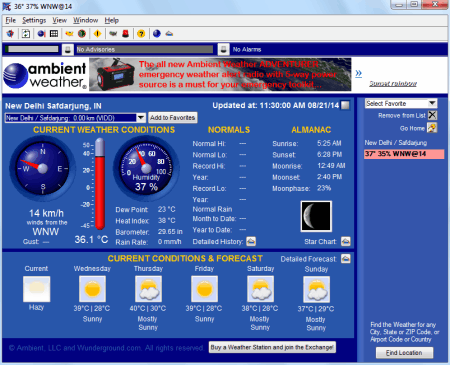Screen dimensions: 450x365
Task: Click the moon phase image
Action: (x=316, y=216)
